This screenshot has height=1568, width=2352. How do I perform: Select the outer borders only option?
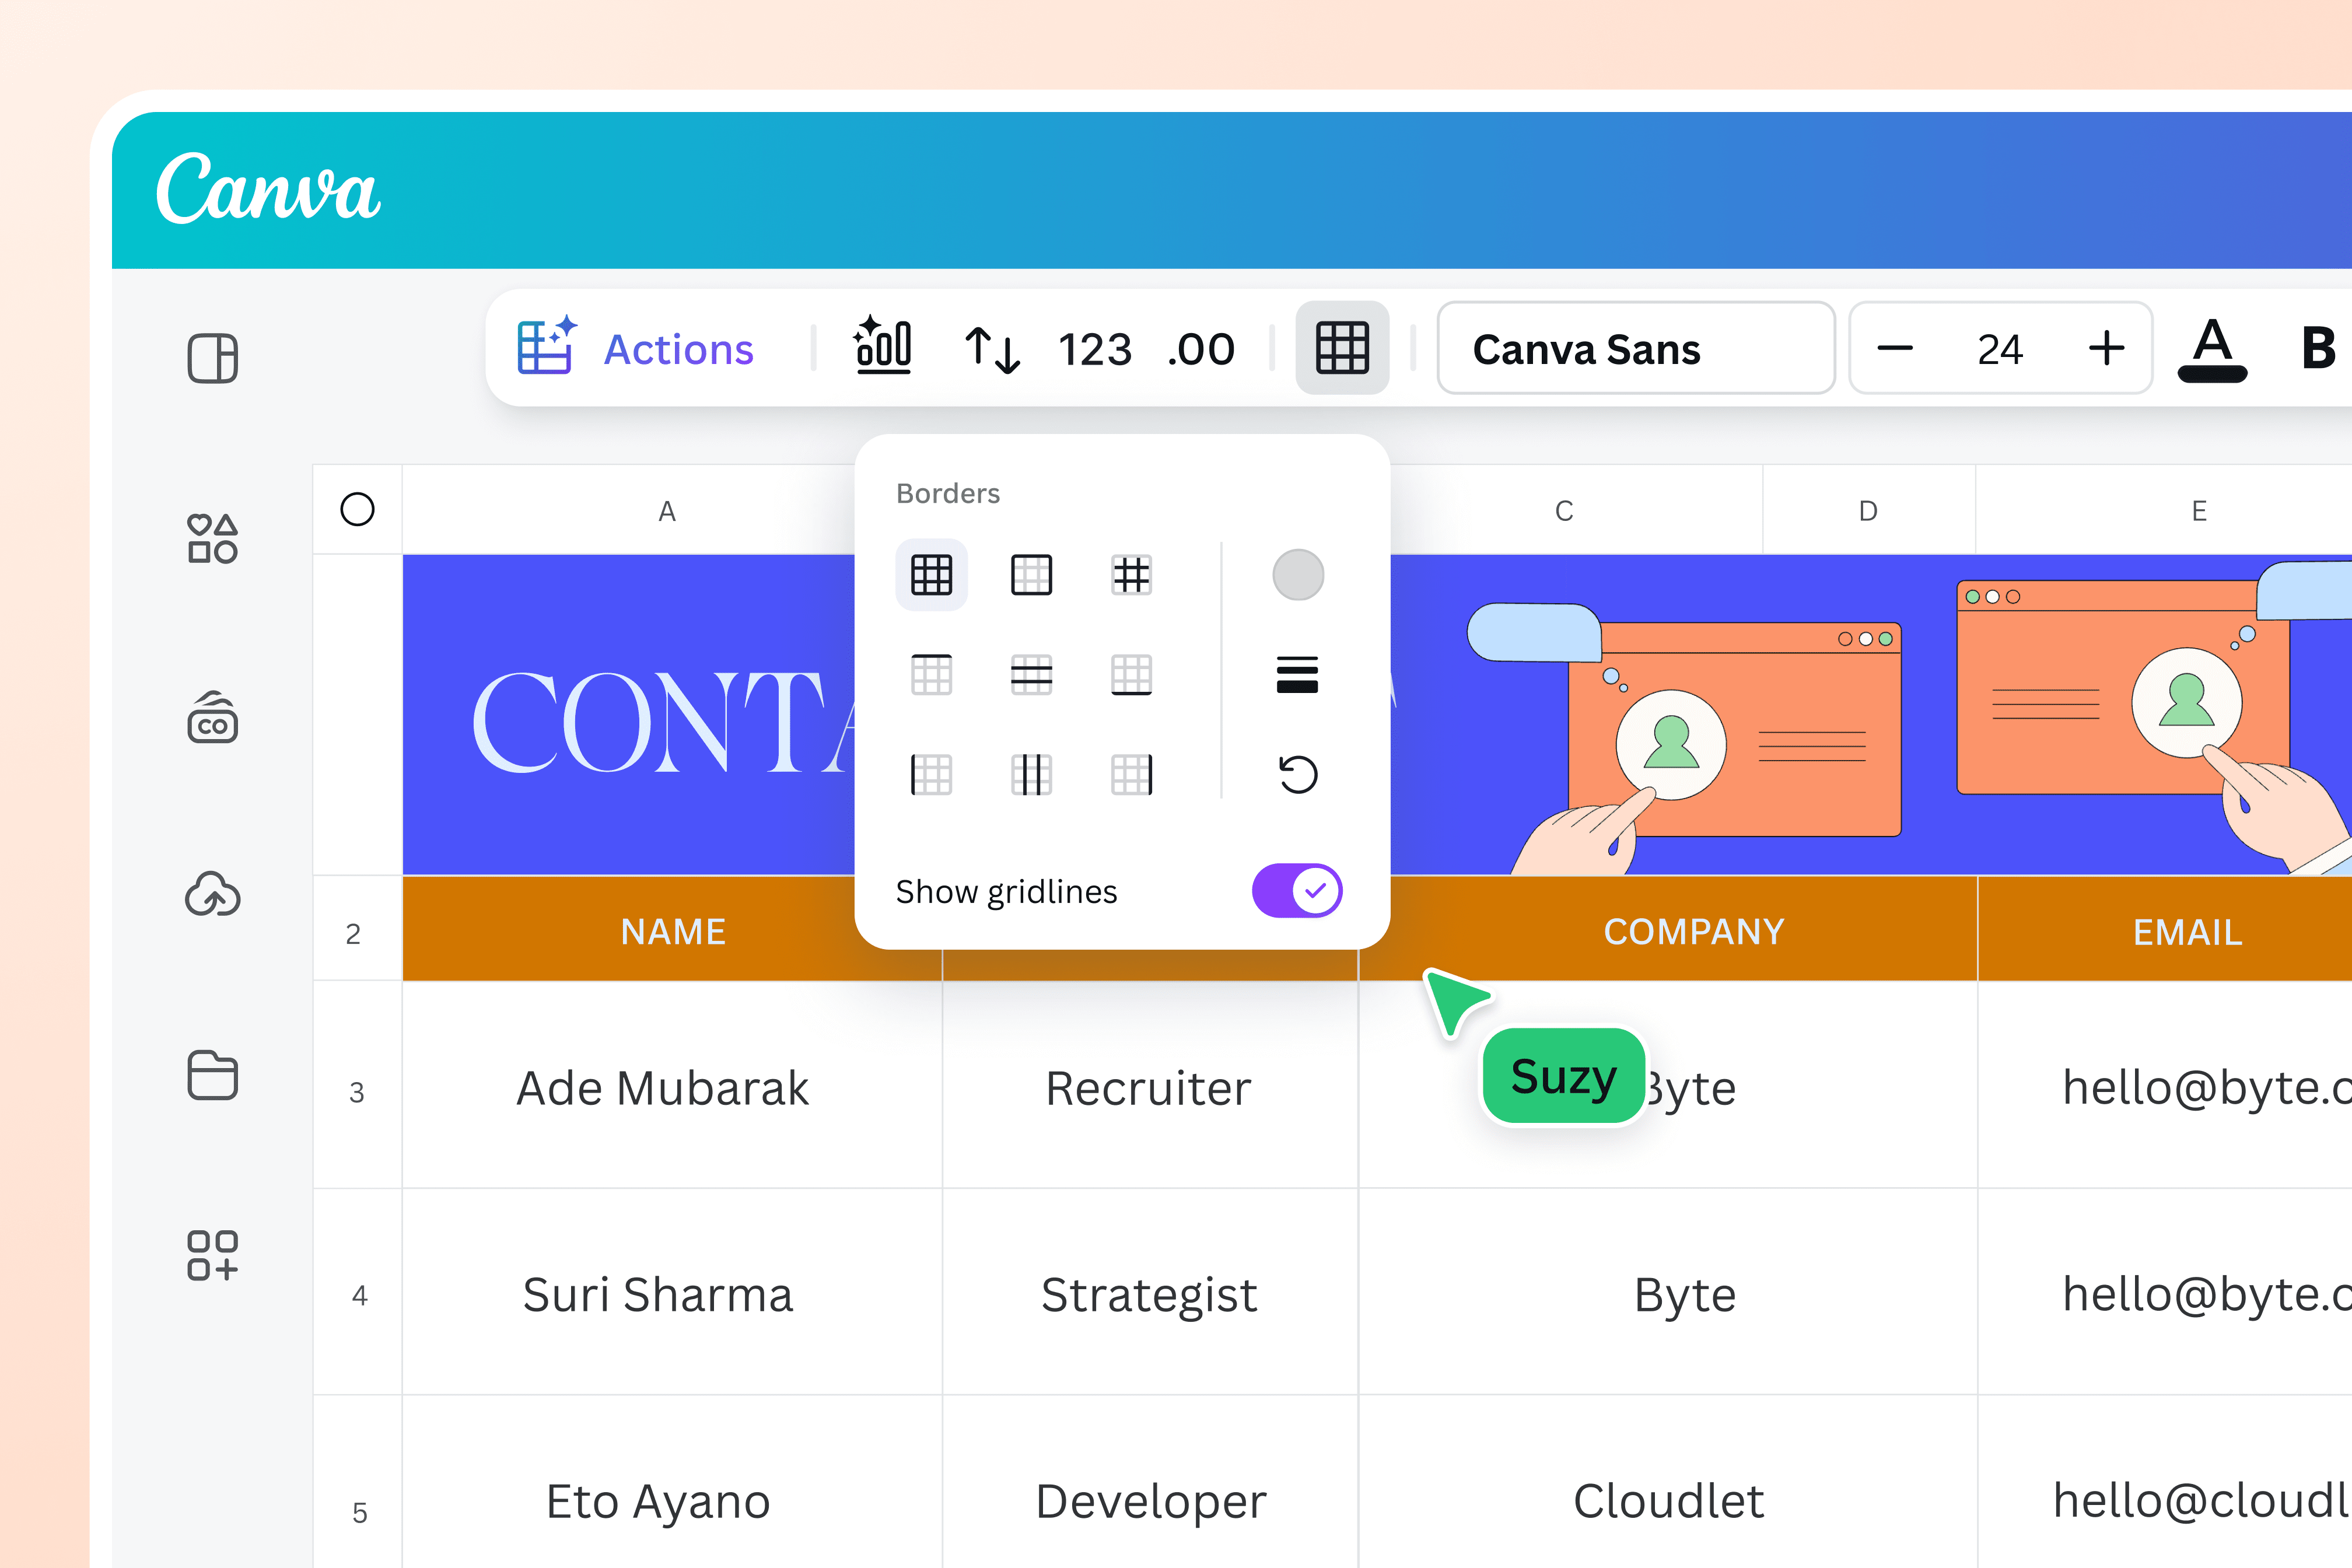[1031, 575]
